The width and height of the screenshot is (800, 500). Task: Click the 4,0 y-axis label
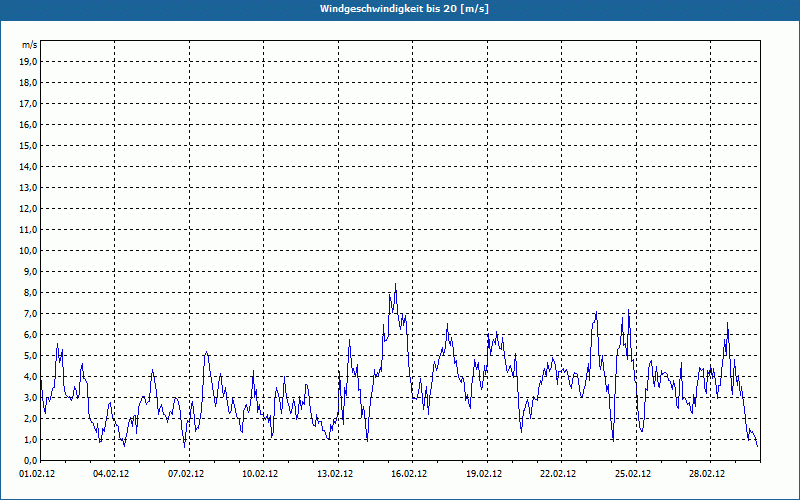(x=30, y=377)
